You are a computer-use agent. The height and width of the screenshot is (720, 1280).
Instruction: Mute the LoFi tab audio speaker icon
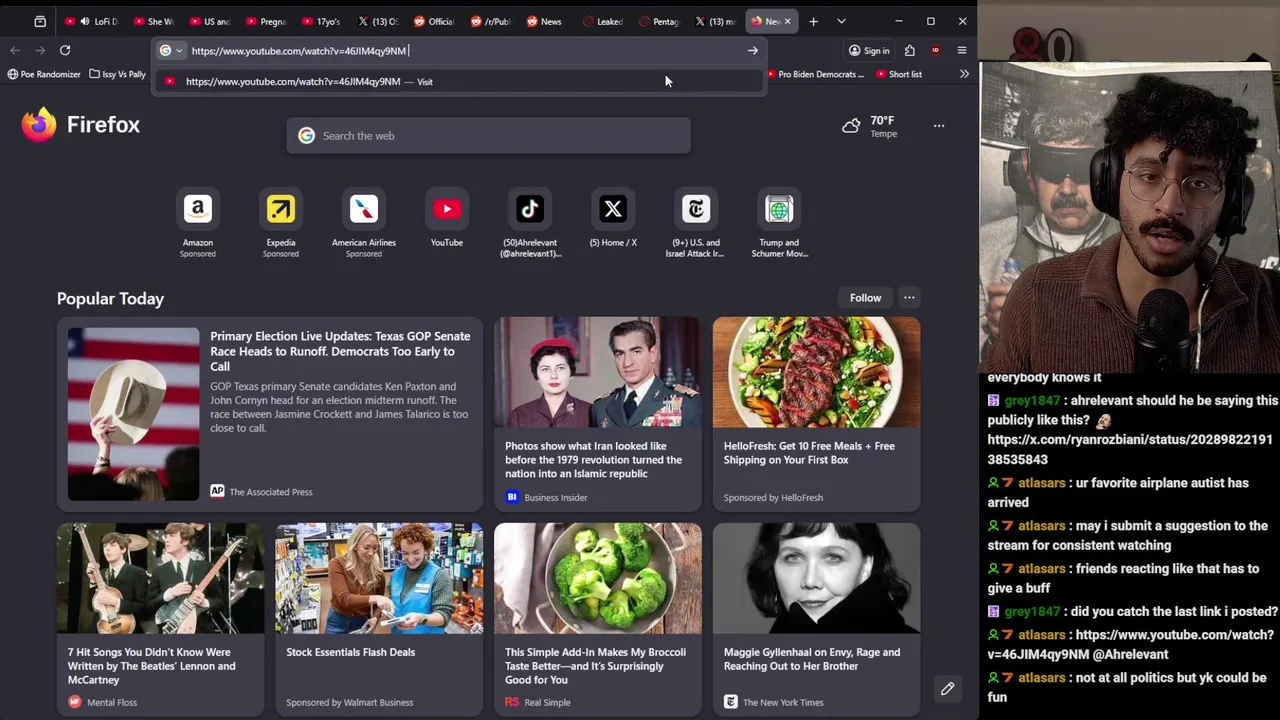(84, 21)
